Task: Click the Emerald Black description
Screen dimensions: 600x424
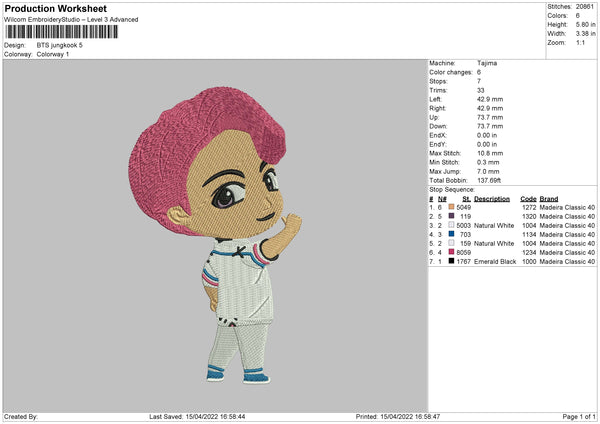Action: point(495,262)
